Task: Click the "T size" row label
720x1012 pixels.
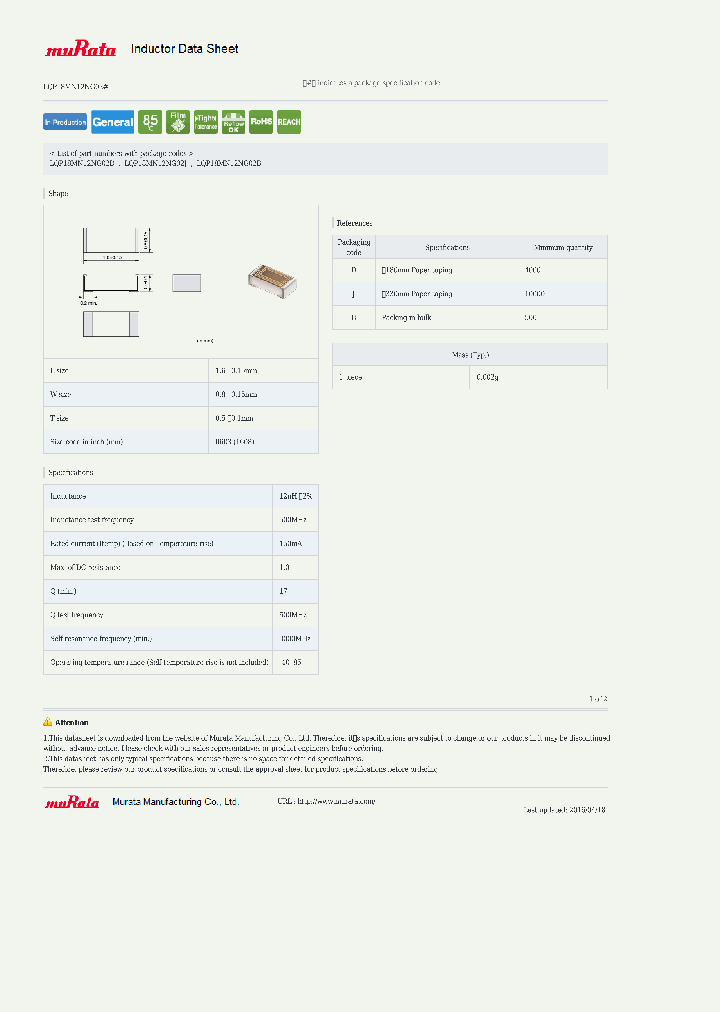Action: pyautogui.click(x=59, y=418)
